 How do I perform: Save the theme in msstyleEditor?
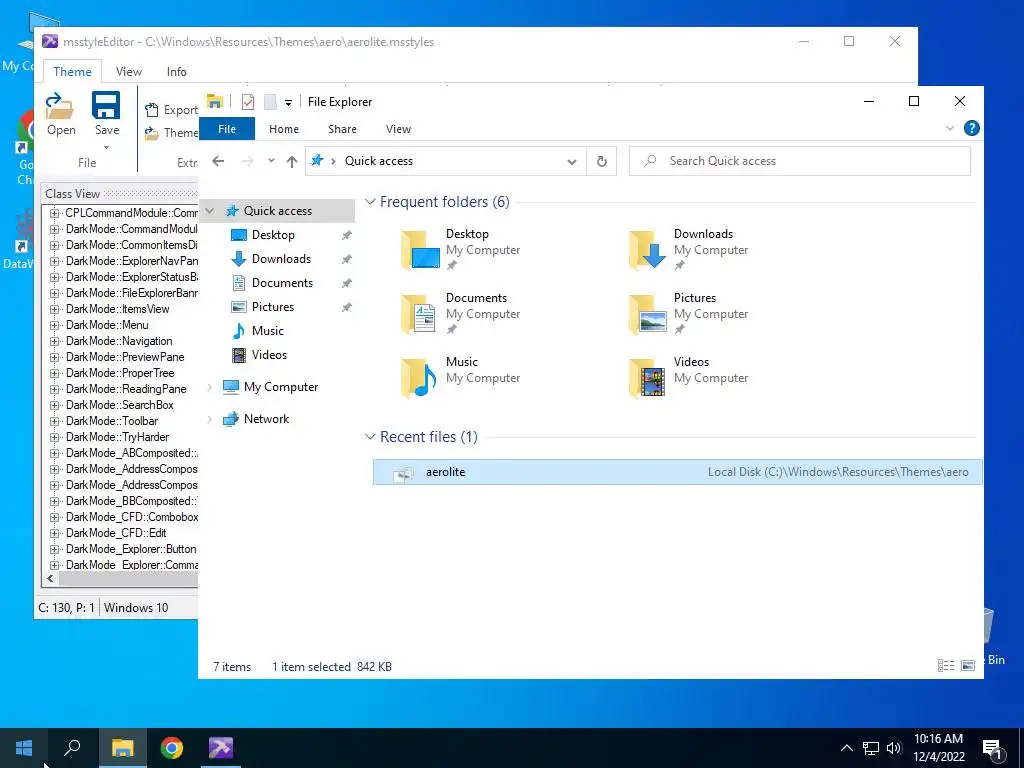tap(106, 113)
